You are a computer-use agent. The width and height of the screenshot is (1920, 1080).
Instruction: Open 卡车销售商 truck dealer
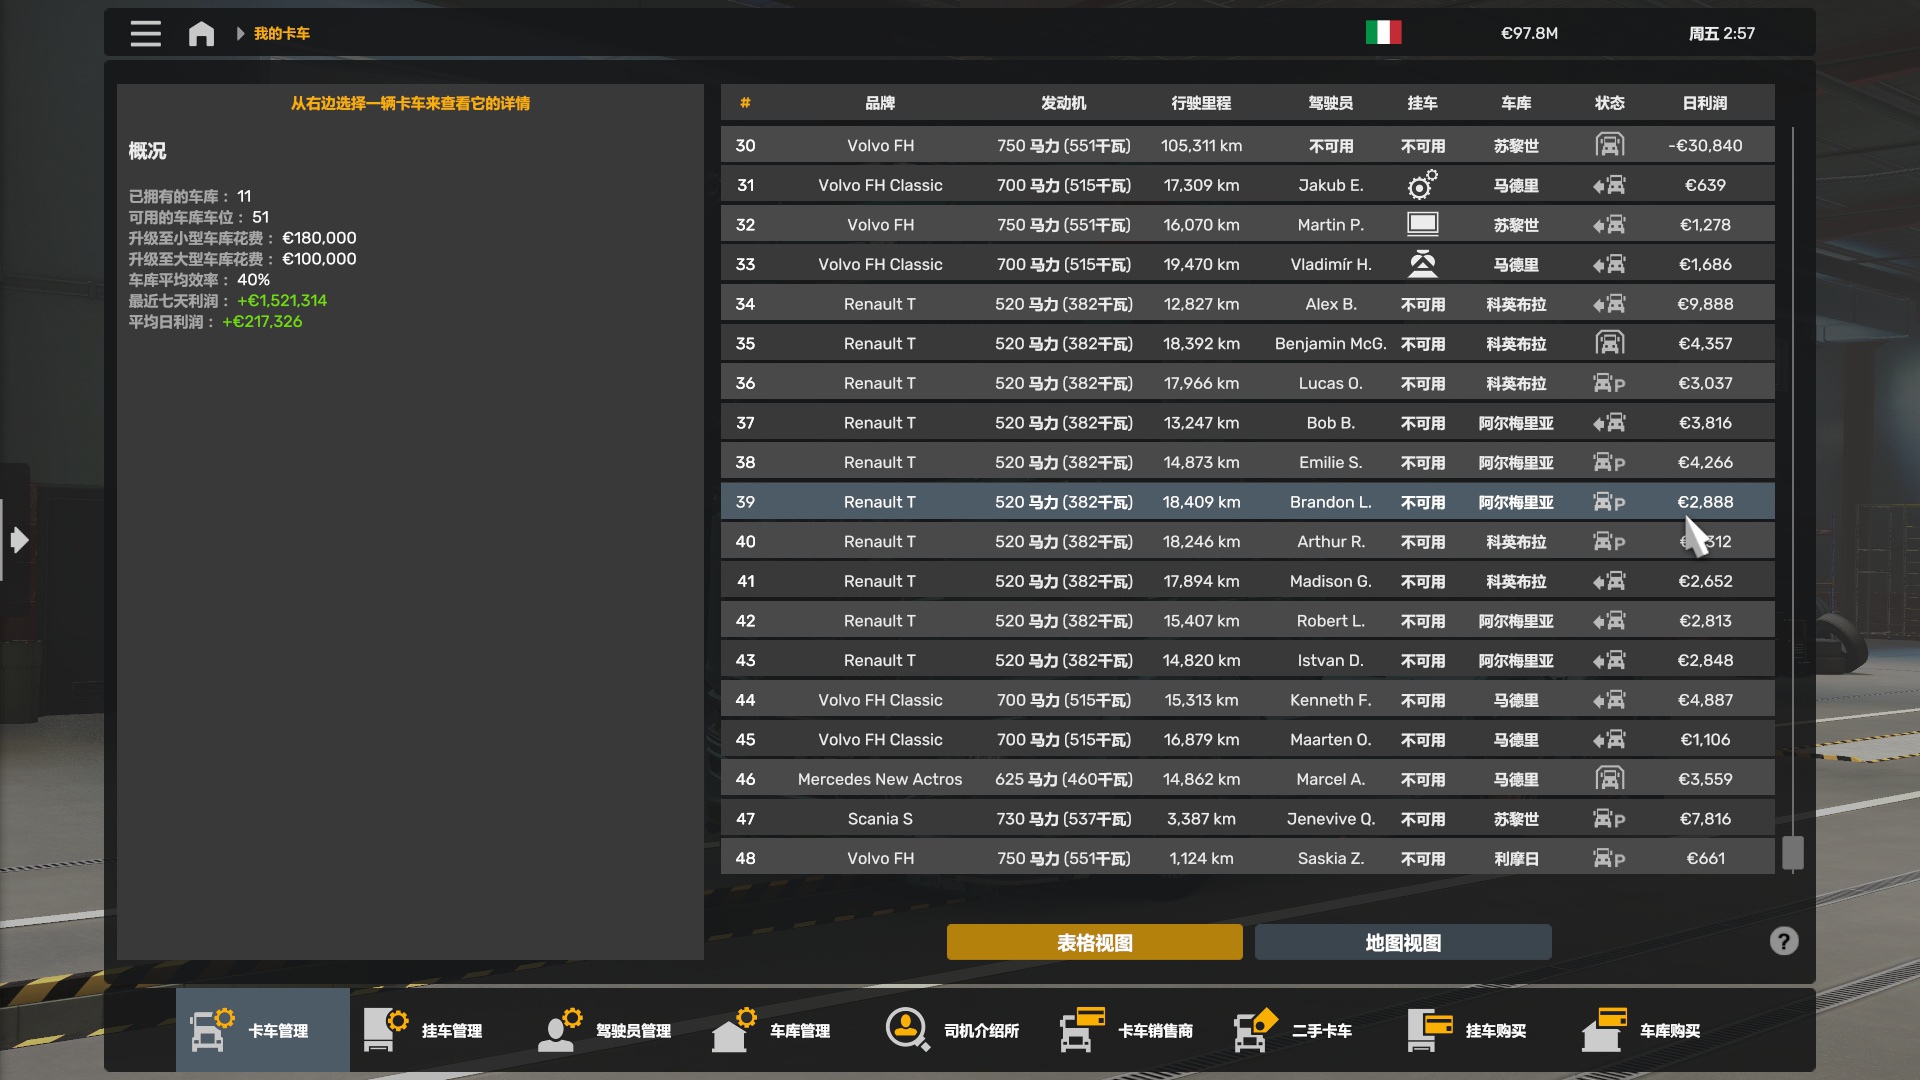point(1127,1030)
